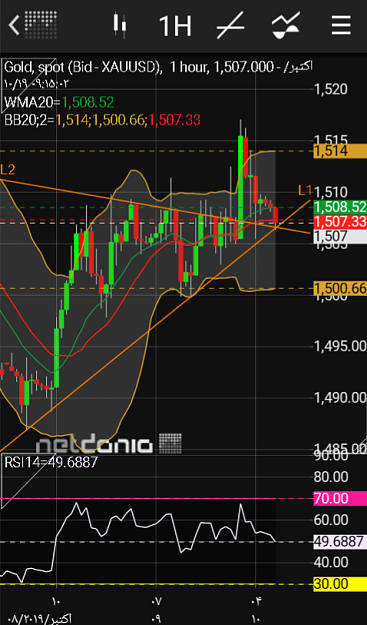Image resolution: width=367 pixels, height=625 pixels.
Task: Tap the WMA20=1,508.52 indicator label
Action: click(x=59, y=102)
